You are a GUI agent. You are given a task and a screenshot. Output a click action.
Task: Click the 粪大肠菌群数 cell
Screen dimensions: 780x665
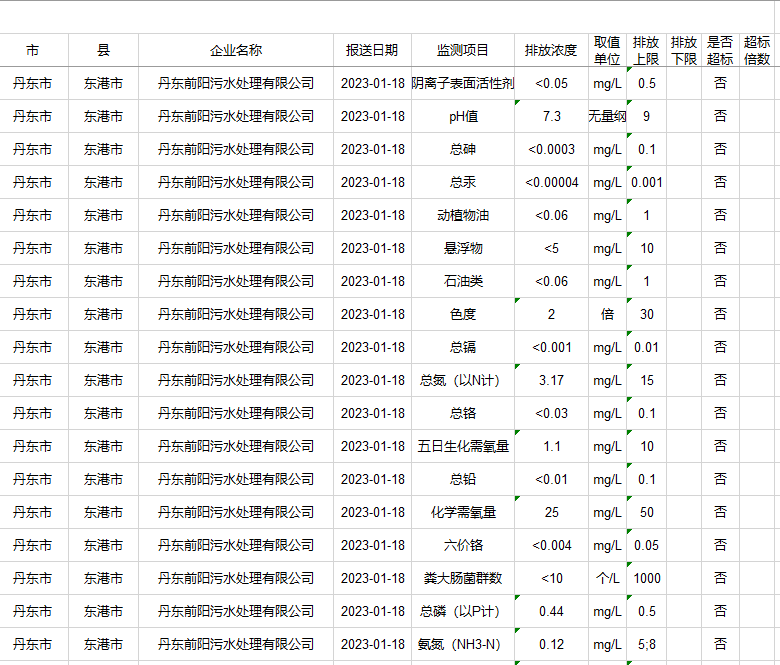point(463,578)
